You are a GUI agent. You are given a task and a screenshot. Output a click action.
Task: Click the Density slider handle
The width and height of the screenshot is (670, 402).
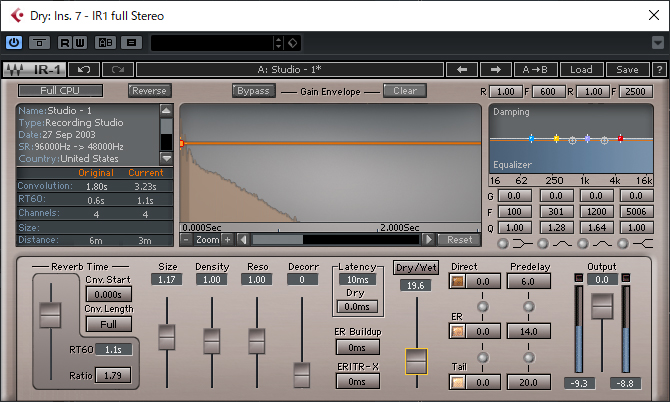click(x=212, y=341)
